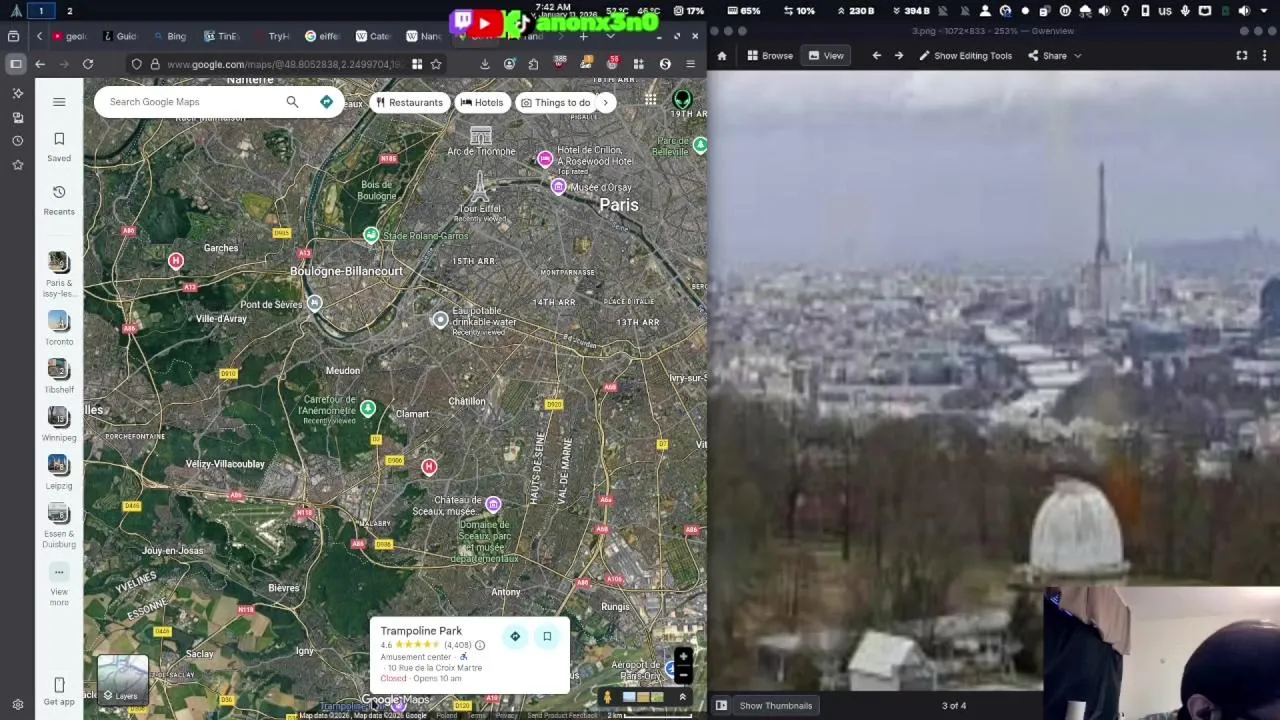Expand the Share dropdown in Gwenview
The width and height of the screenshot is (1280, 720).
point(1077,56)
